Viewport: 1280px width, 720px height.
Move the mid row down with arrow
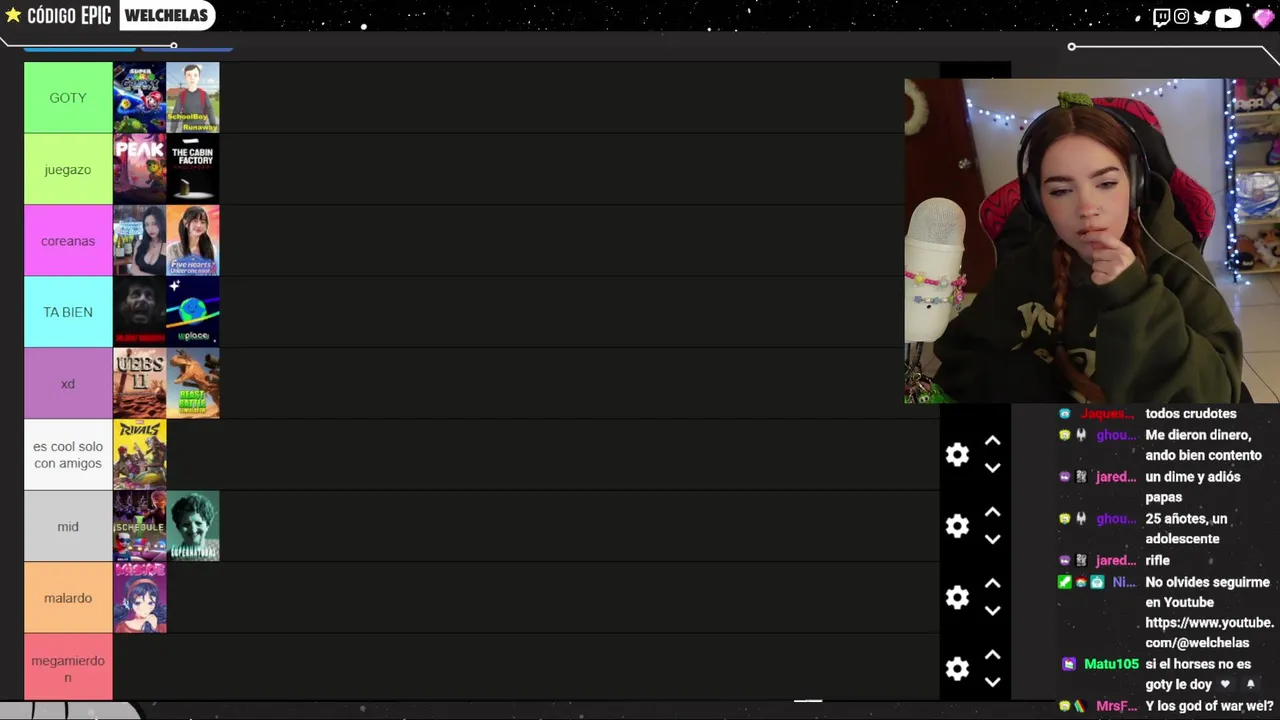[x=992, y=540]
